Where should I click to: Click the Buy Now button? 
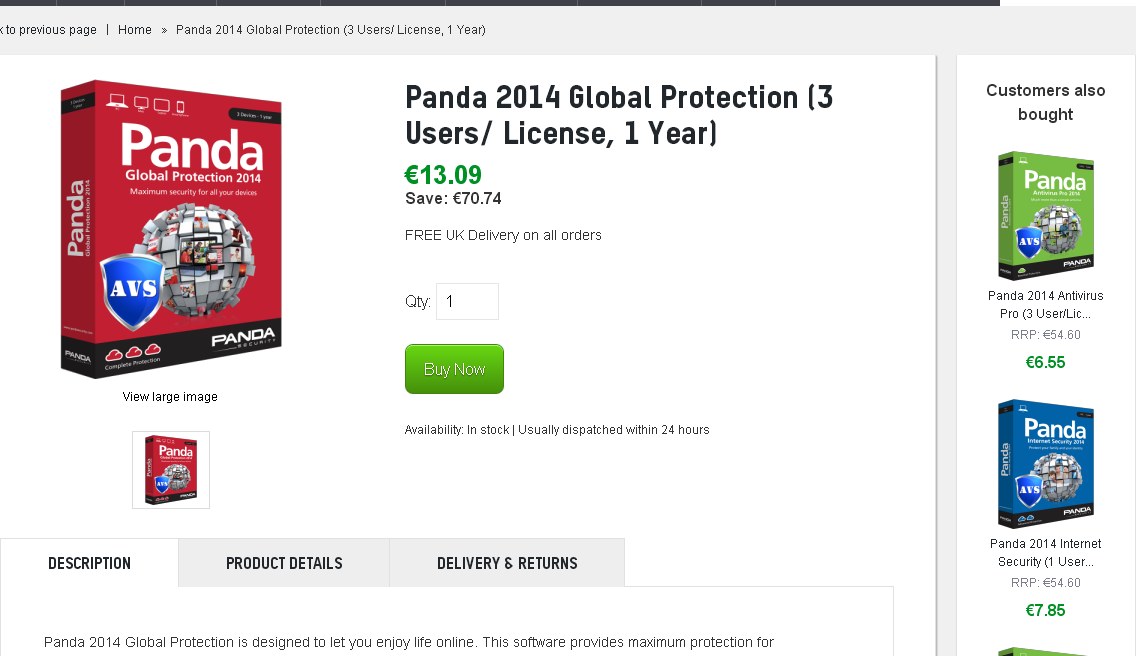pos(454,368)
